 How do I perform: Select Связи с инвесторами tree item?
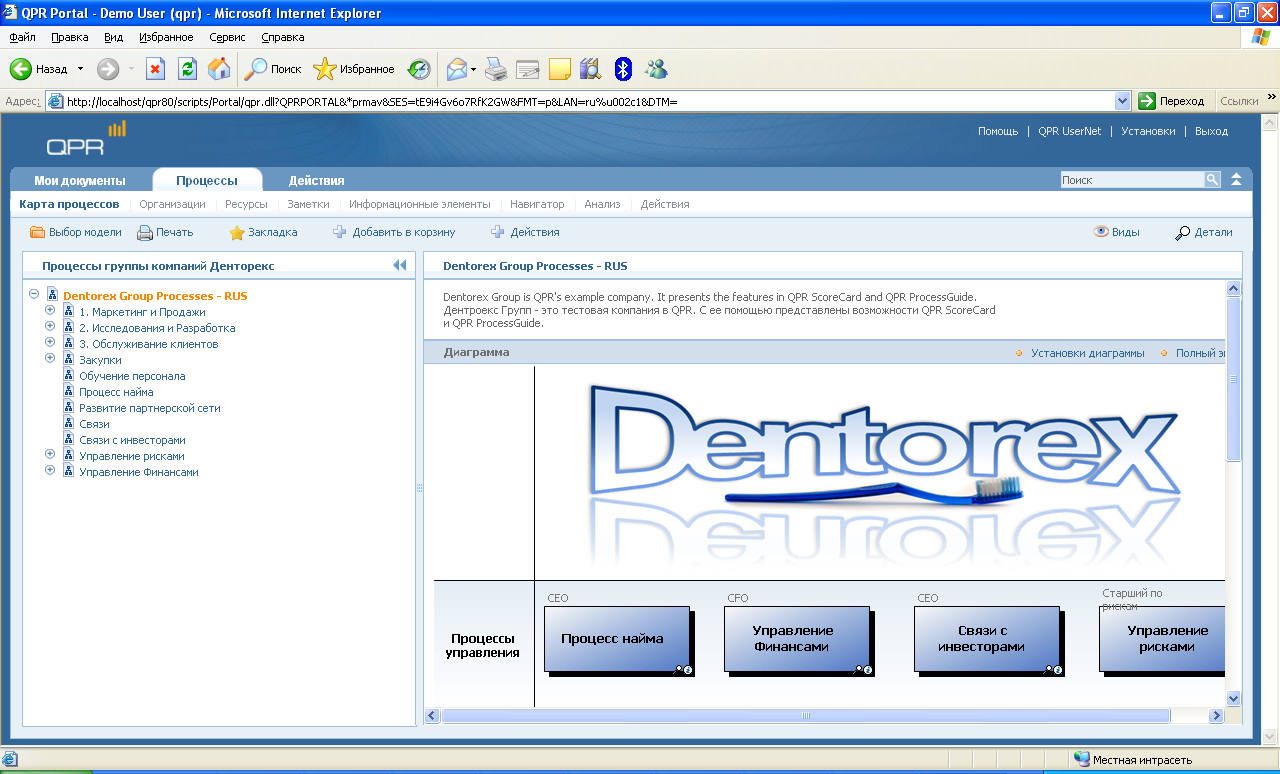point(132,440)
